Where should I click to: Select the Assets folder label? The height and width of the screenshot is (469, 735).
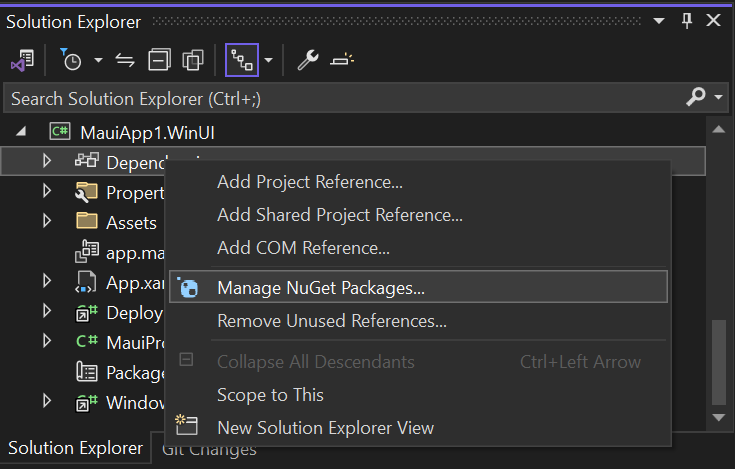point(131,223)
